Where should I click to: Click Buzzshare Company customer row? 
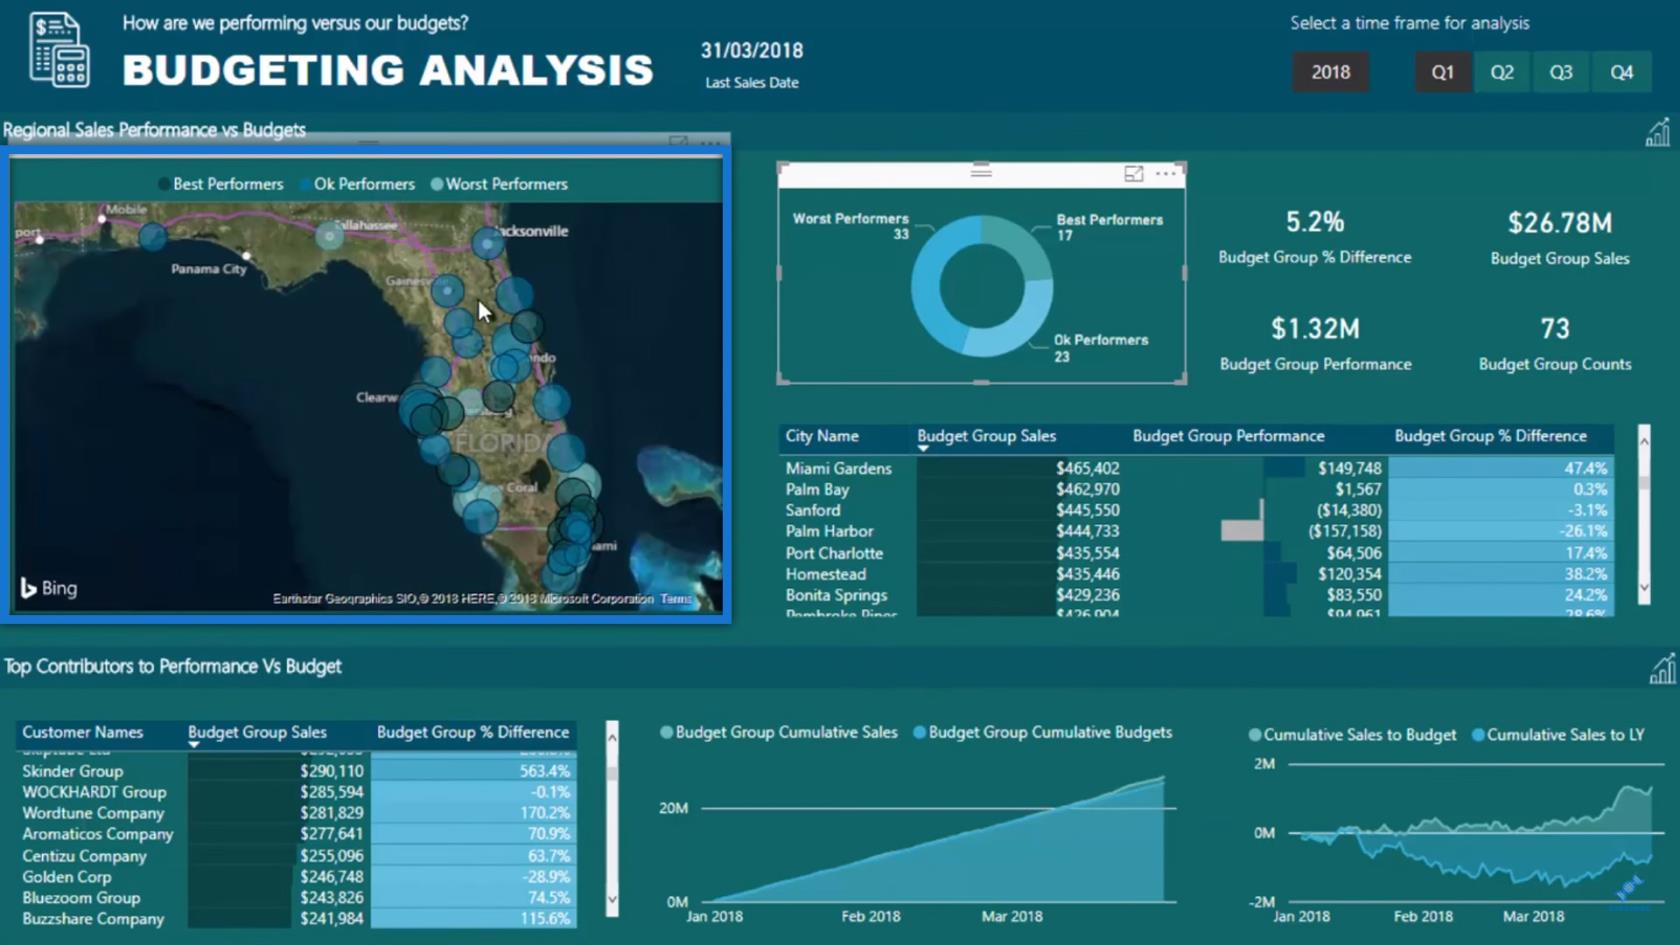coord(297,919)
